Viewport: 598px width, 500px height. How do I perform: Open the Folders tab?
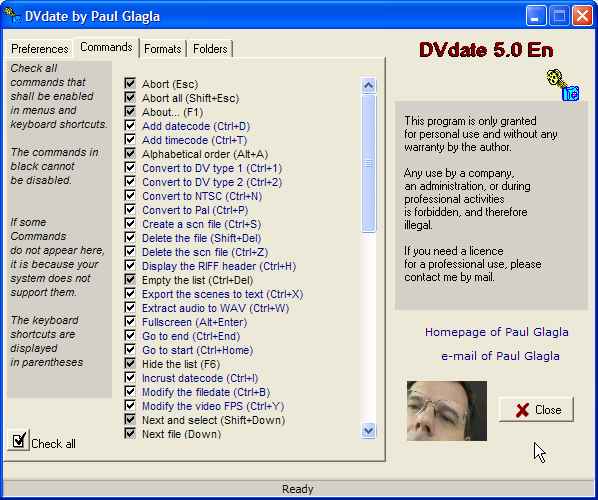tap(210, 49)
